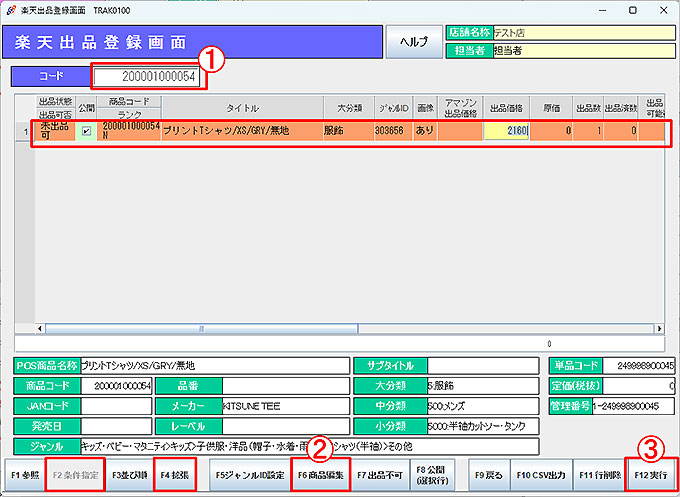The height and width of the screenshot is (497, 680).
Task: Click the コード input field
Action: 148,77
